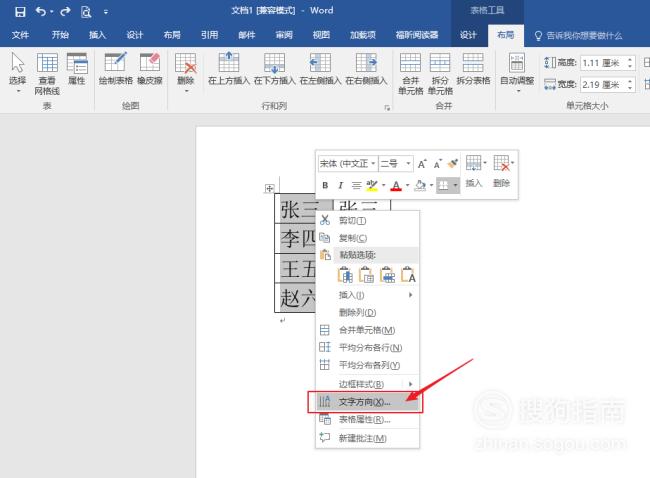Select 文字方向(X)... Text Direction

(x=367, y=402)
